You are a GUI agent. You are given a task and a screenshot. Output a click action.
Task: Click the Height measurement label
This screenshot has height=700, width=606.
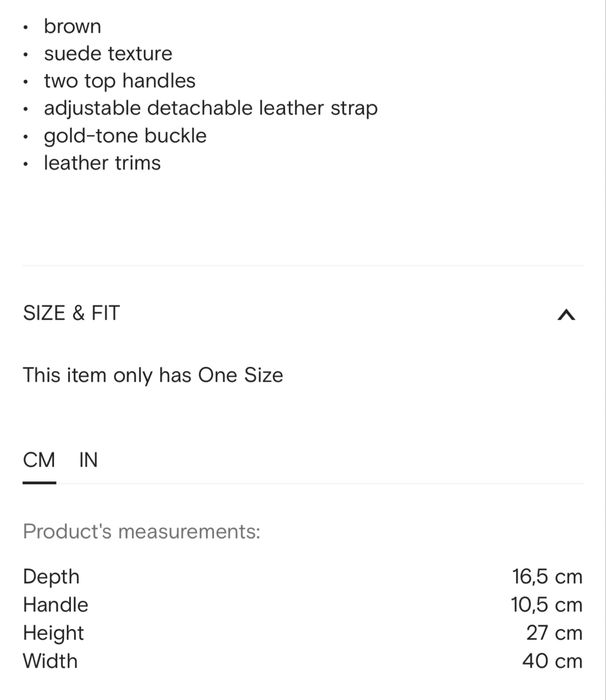tap(53, 633)
